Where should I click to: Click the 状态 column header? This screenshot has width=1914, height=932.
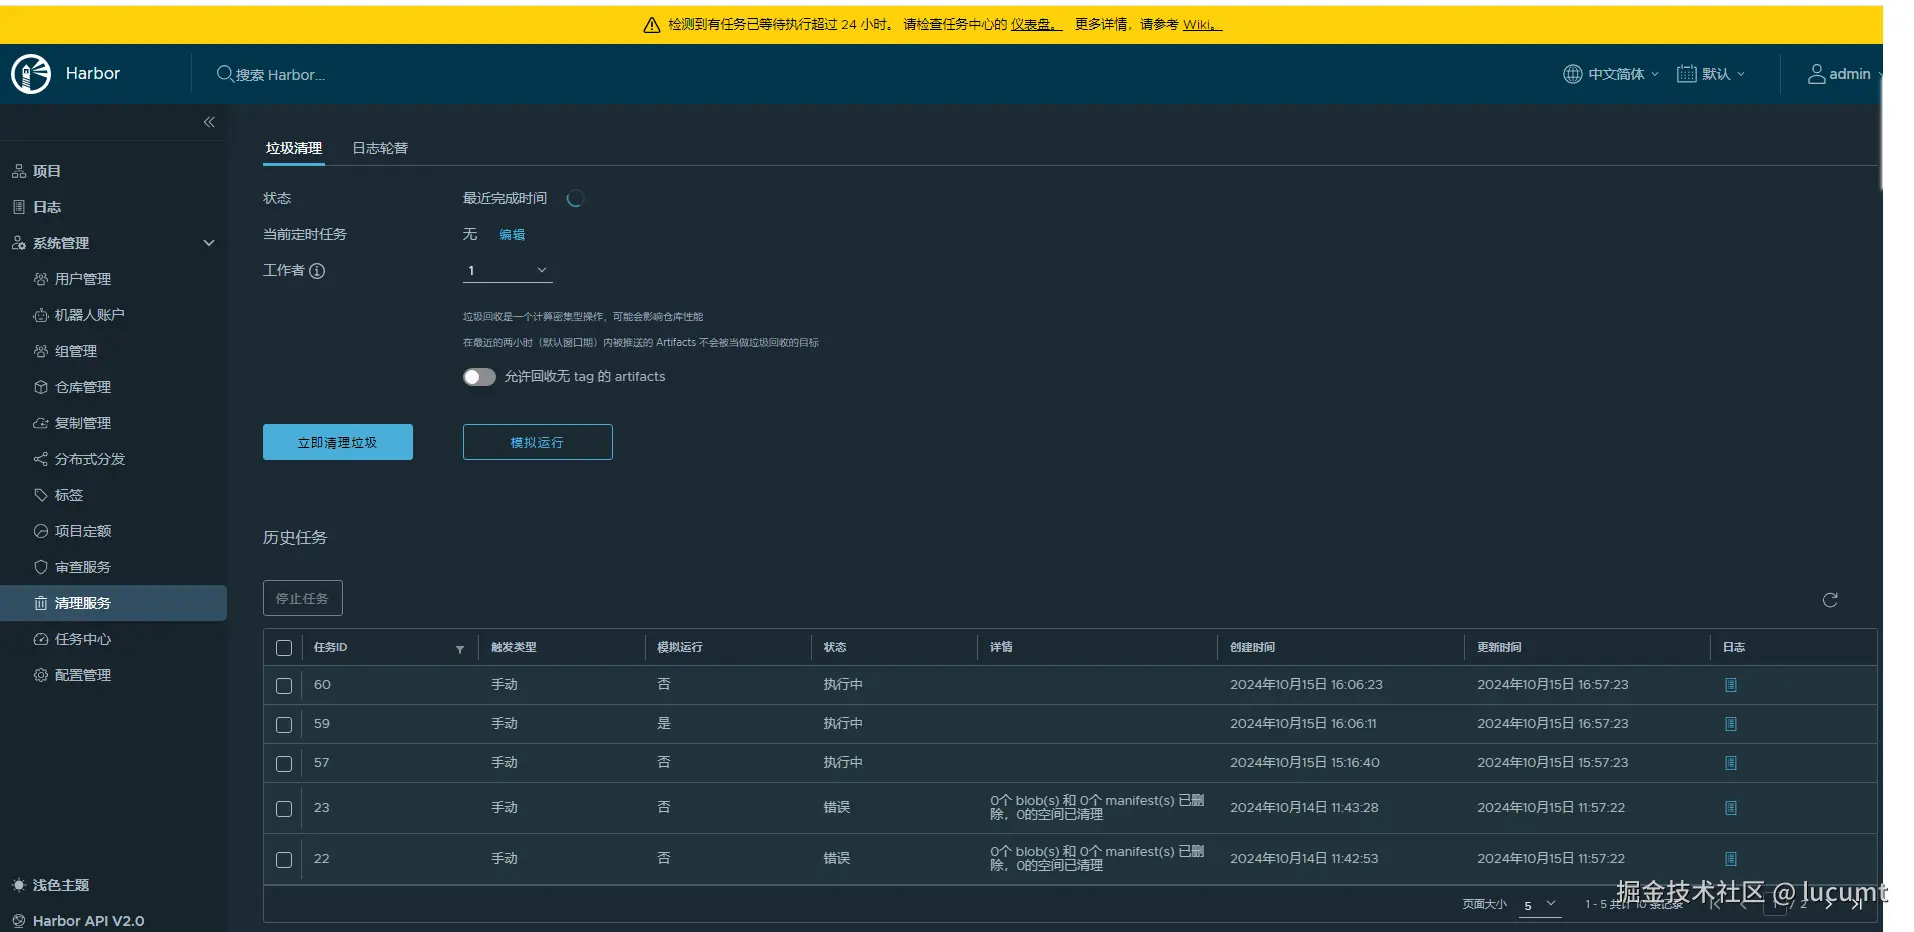835,647
